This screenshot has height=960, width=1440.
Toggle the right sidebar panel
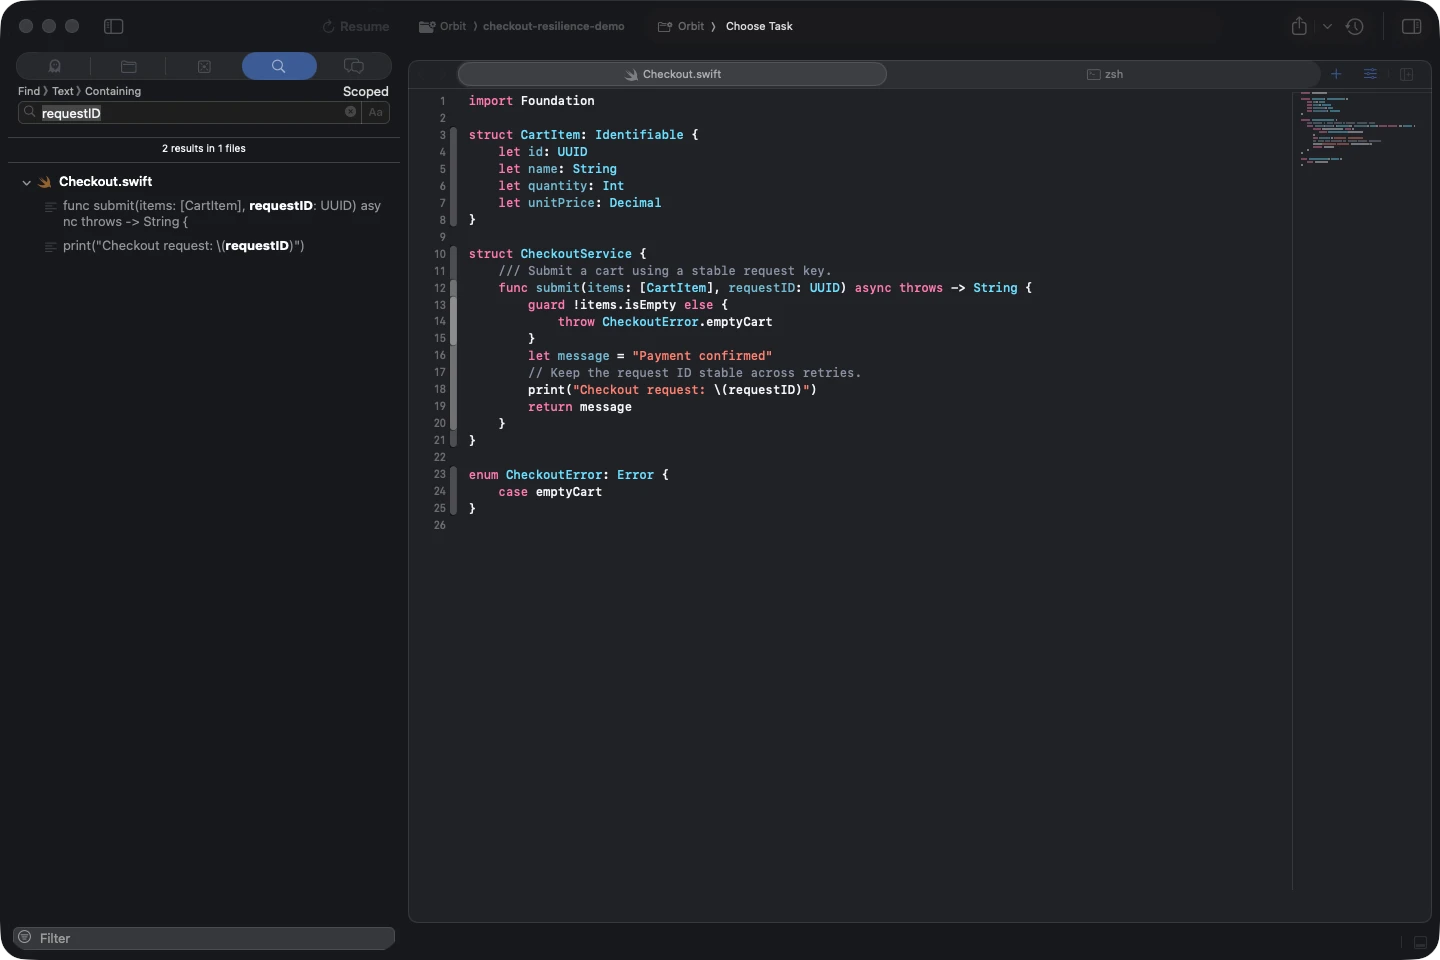click(1412, 26)
